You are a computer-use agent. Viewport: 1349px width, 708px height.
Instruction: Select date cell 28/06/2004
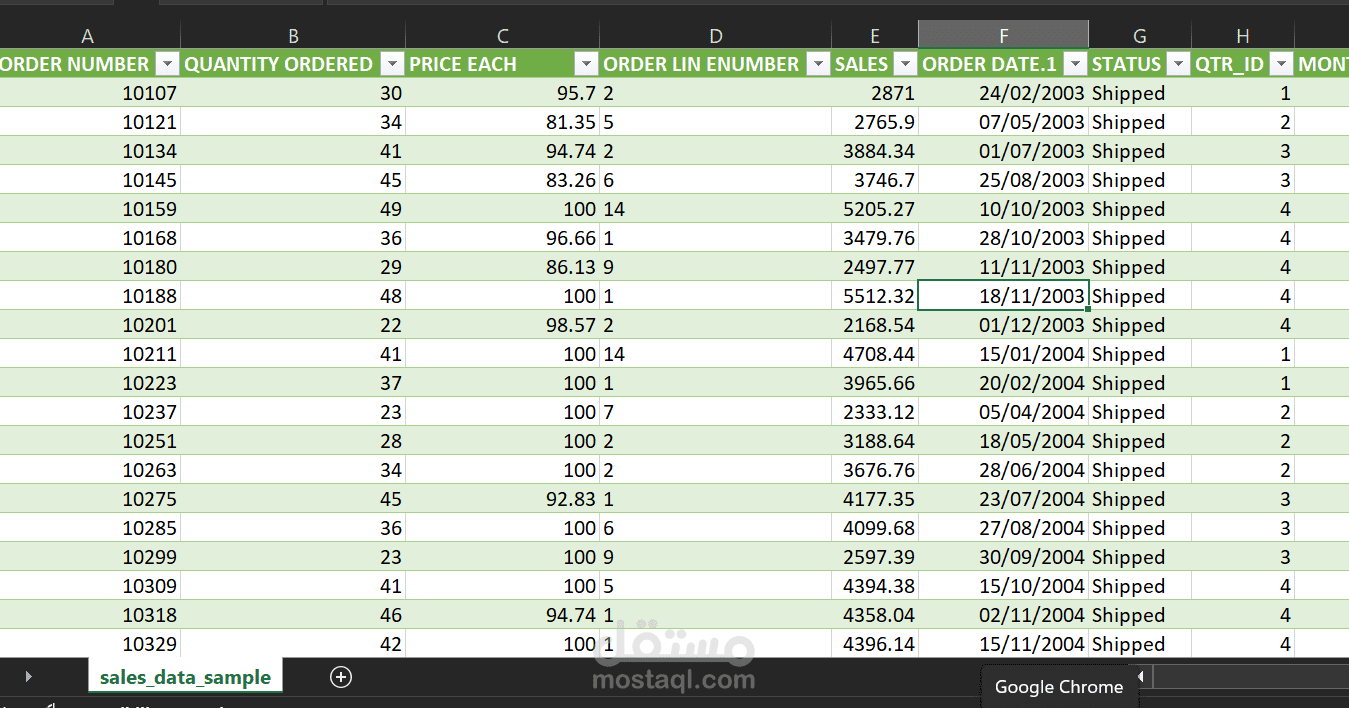[x=1003, y=470]
